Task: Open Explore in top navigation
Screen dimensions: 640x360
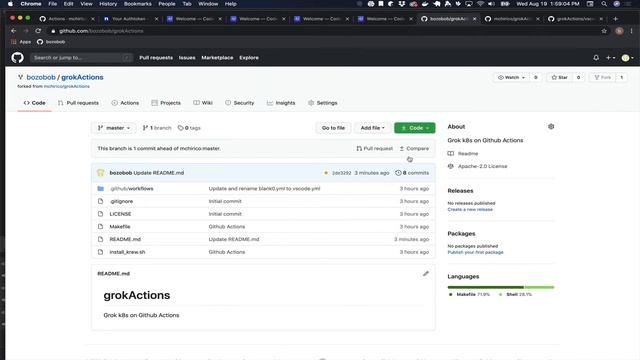Action: [x=249, y=58]
